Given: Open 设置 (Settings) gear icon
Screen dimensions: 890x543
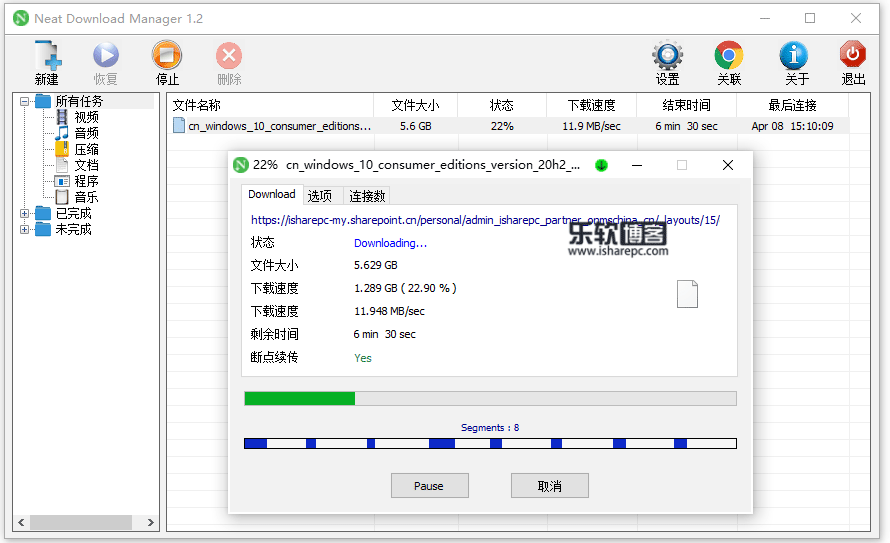Looking at the screenshot, I should 668,55.
